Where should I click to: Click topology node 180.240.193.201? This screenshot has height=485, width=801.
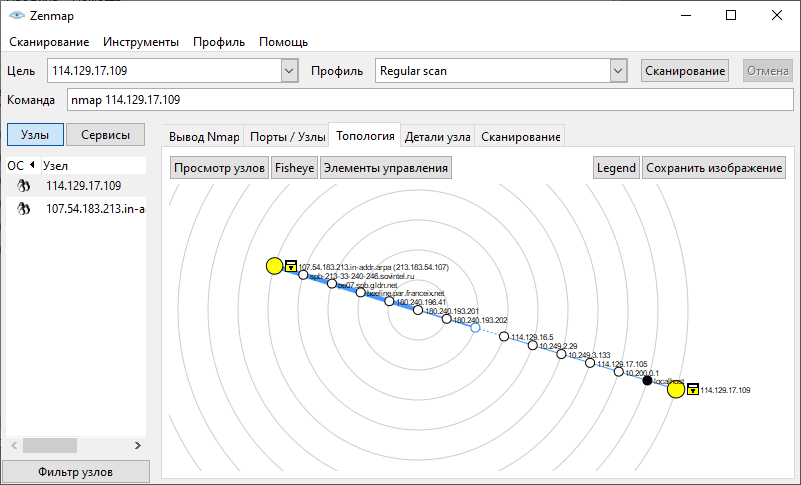click(x=418, y=310)
